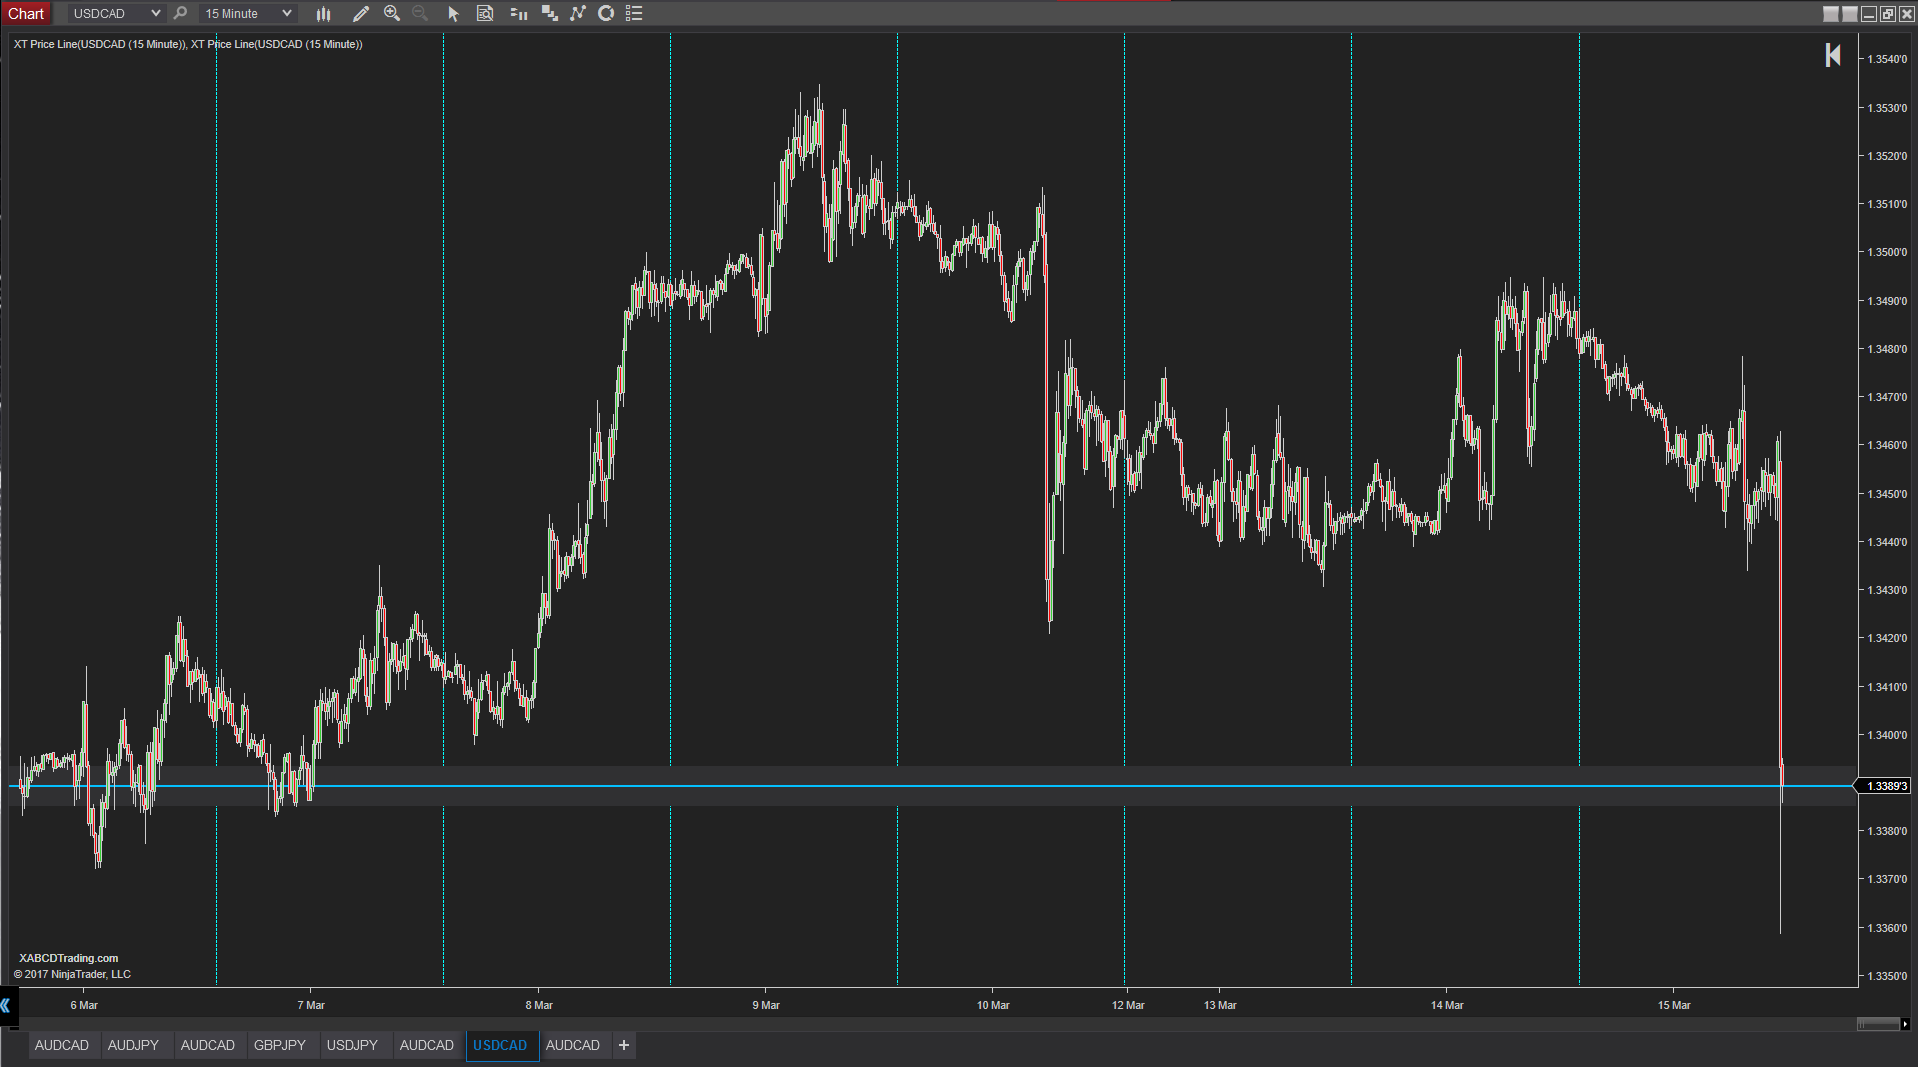The height and width of the screenshot is (1067, 1918).
Task: Click the 1.3540'0 price label
Action: 1887,59
